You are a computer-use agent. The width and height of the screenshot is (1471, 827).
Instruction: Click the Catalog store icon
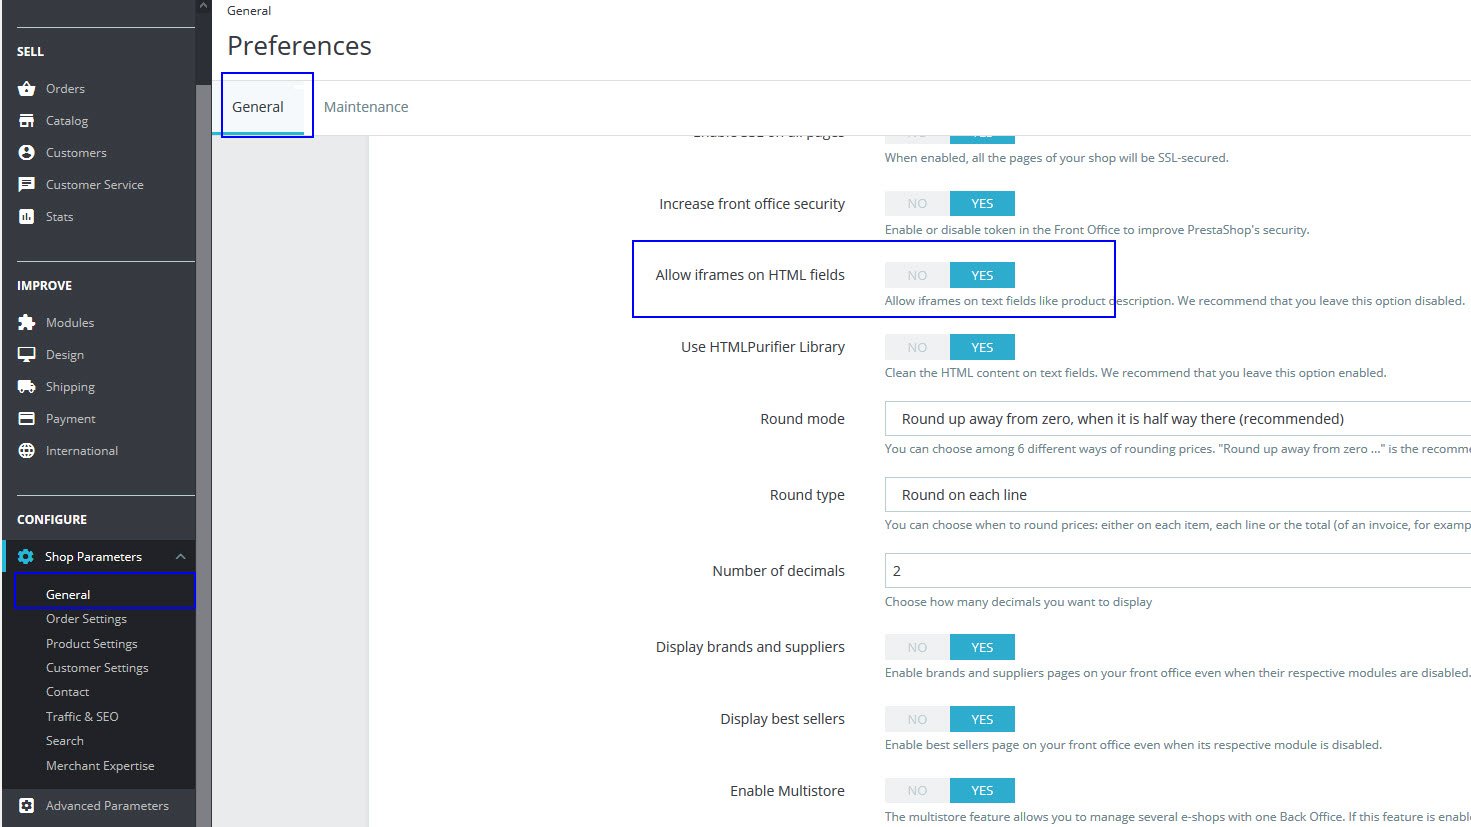(x=27, y=121)
